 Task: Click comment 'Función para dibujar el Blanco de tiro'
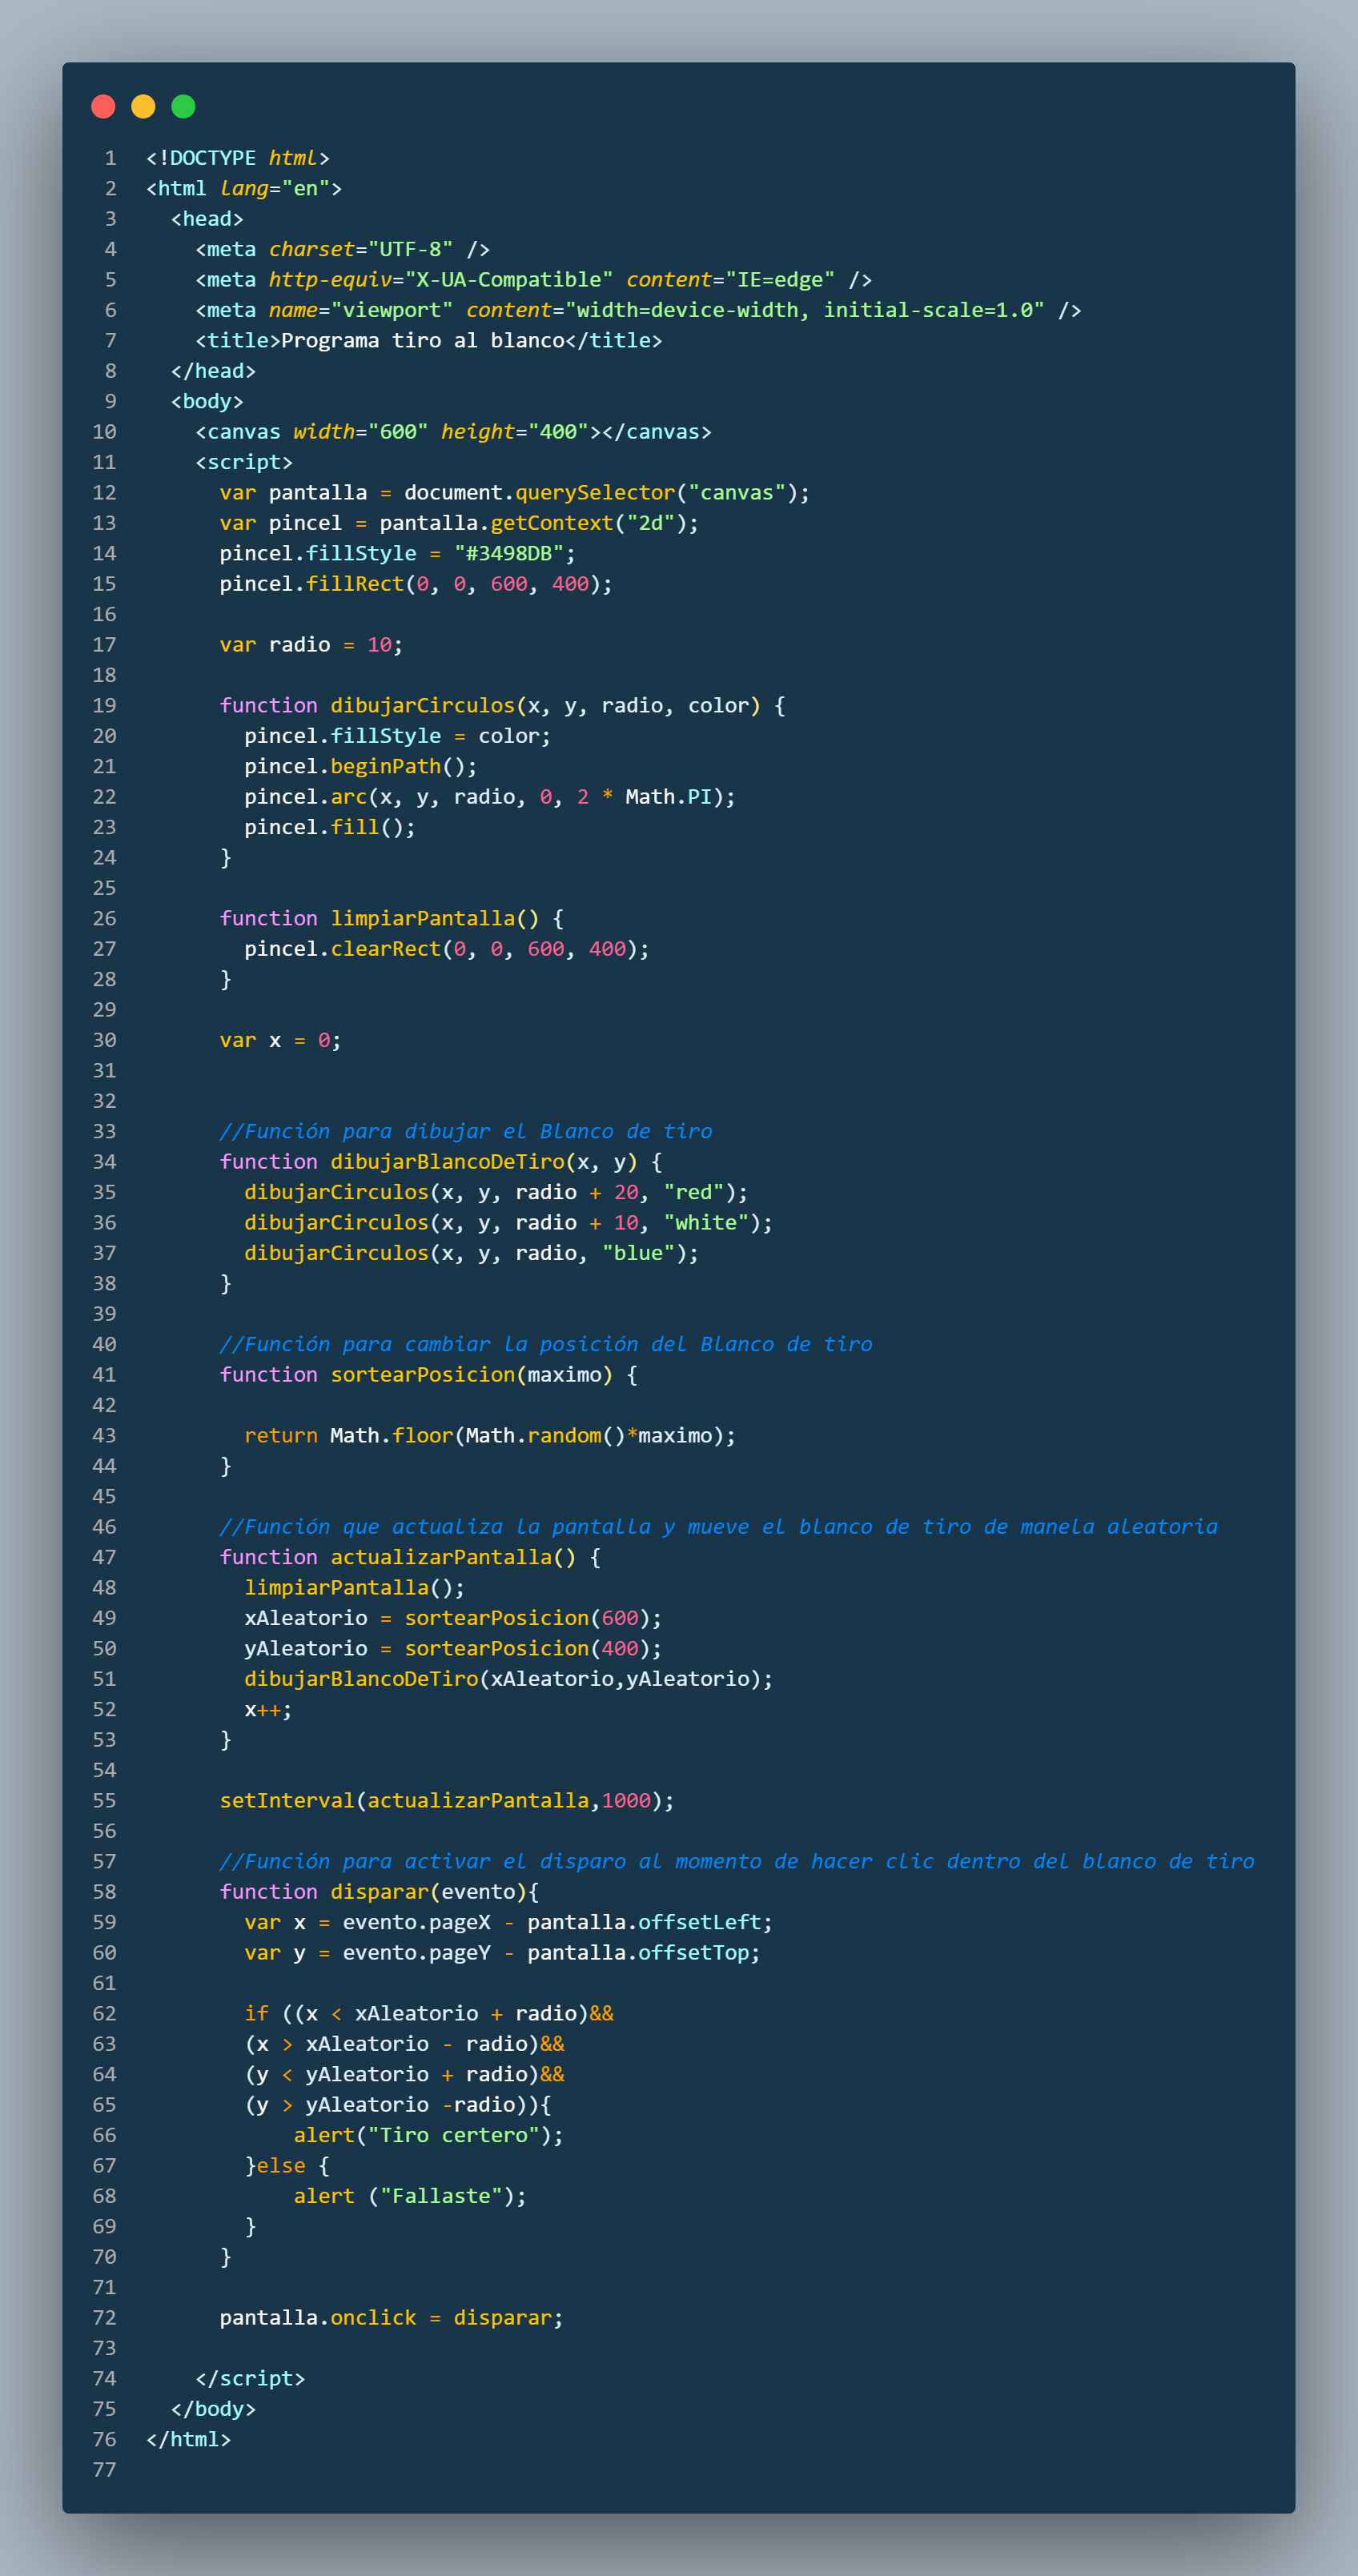[x=466, y=1131]
